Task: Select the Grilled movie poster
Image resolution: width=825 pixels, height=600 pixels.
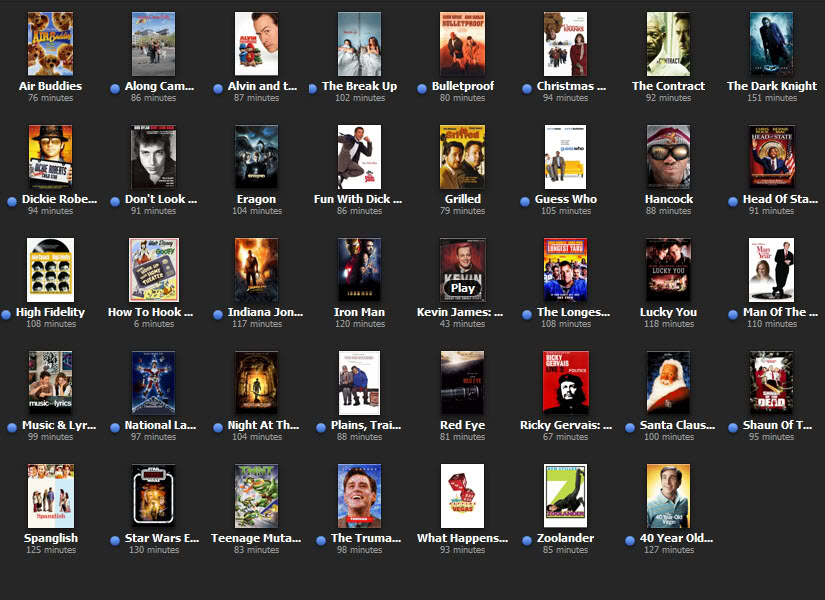Action: [462, 157]
